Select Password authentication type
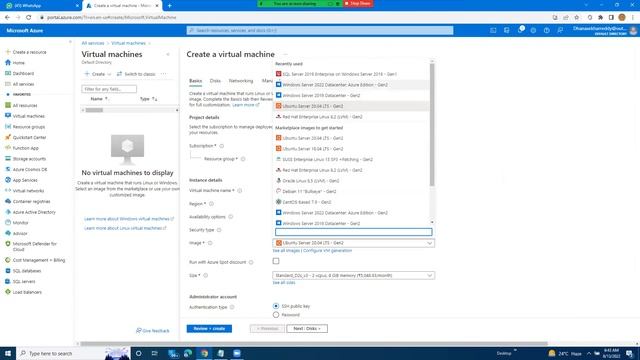This screenshot has width=640, height=360. click(276, 315)
